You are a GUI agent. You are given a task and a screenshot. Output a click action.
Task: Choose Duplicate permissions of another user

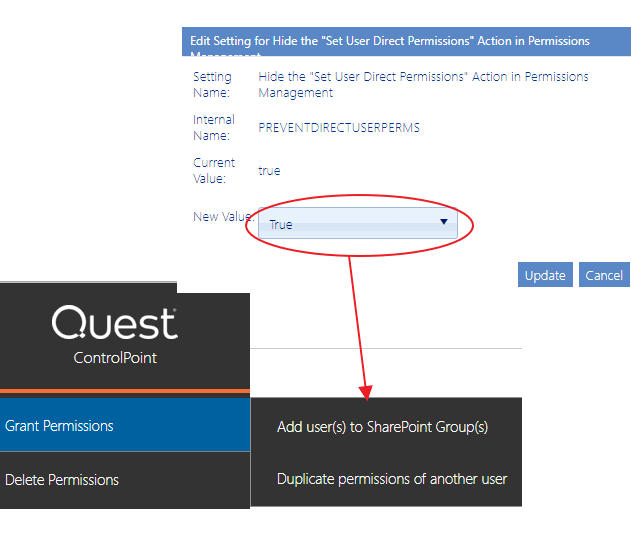pyautogui.click(x=392, y=479)
